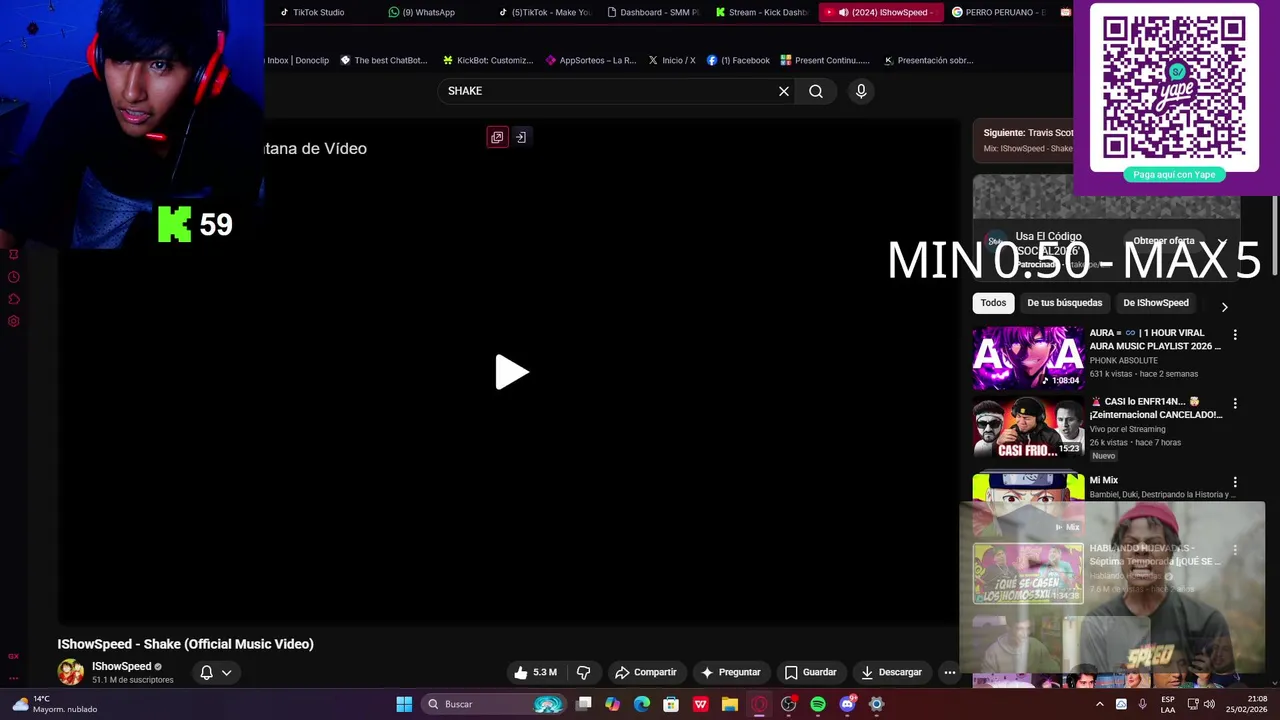Open Inbox | Donoclip bookmark

point(297,60)
